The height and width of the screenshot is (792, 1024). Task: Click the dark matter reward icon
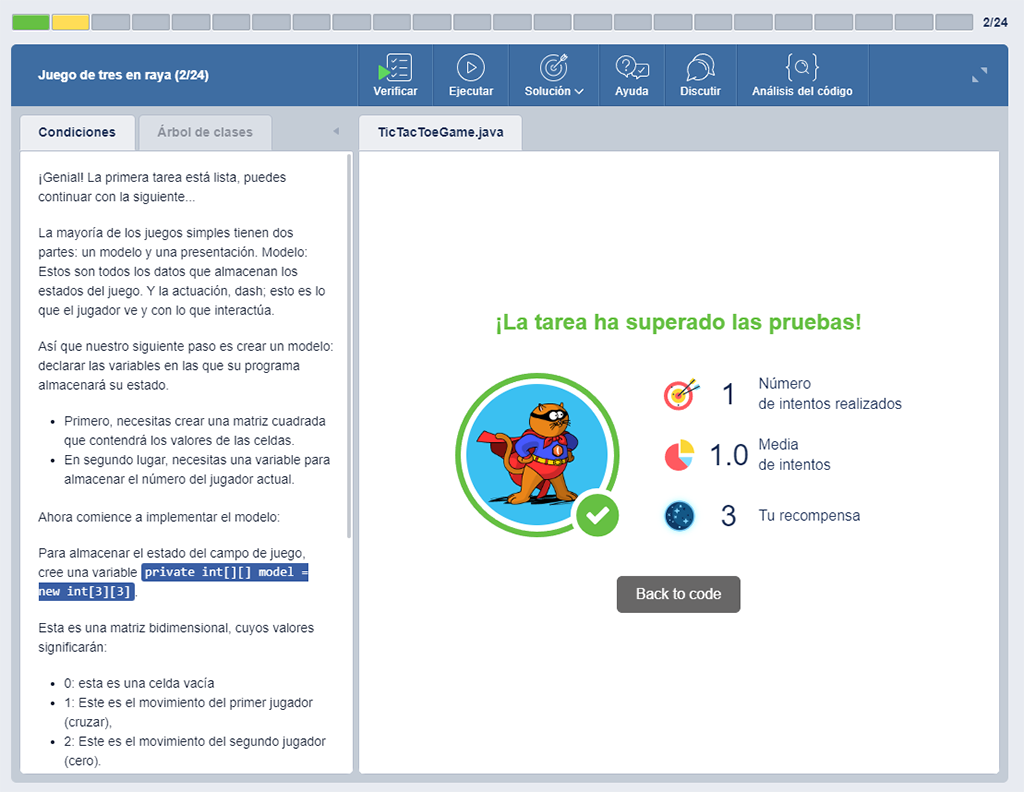pyautogui.click(x=680, y=515)
